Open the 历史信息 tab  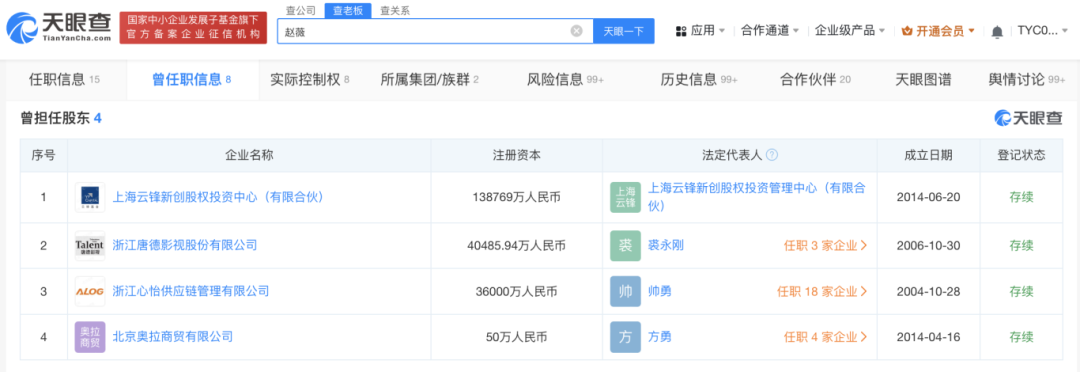[698, 79]
